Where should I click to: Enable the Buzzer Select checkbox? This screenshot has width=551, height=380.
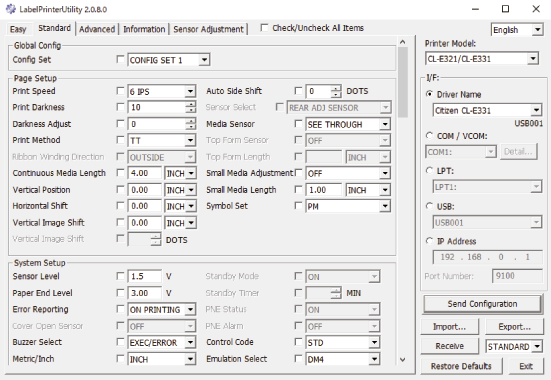tap(120, 342)
